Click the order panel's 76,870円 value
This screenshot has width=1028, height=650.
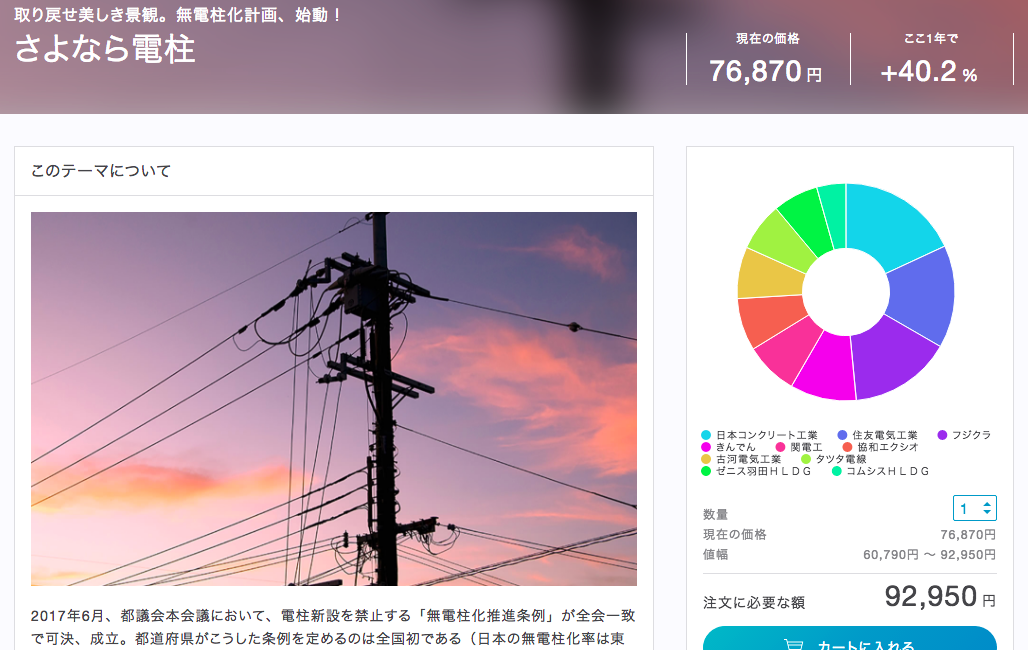[x=968, y=535]
